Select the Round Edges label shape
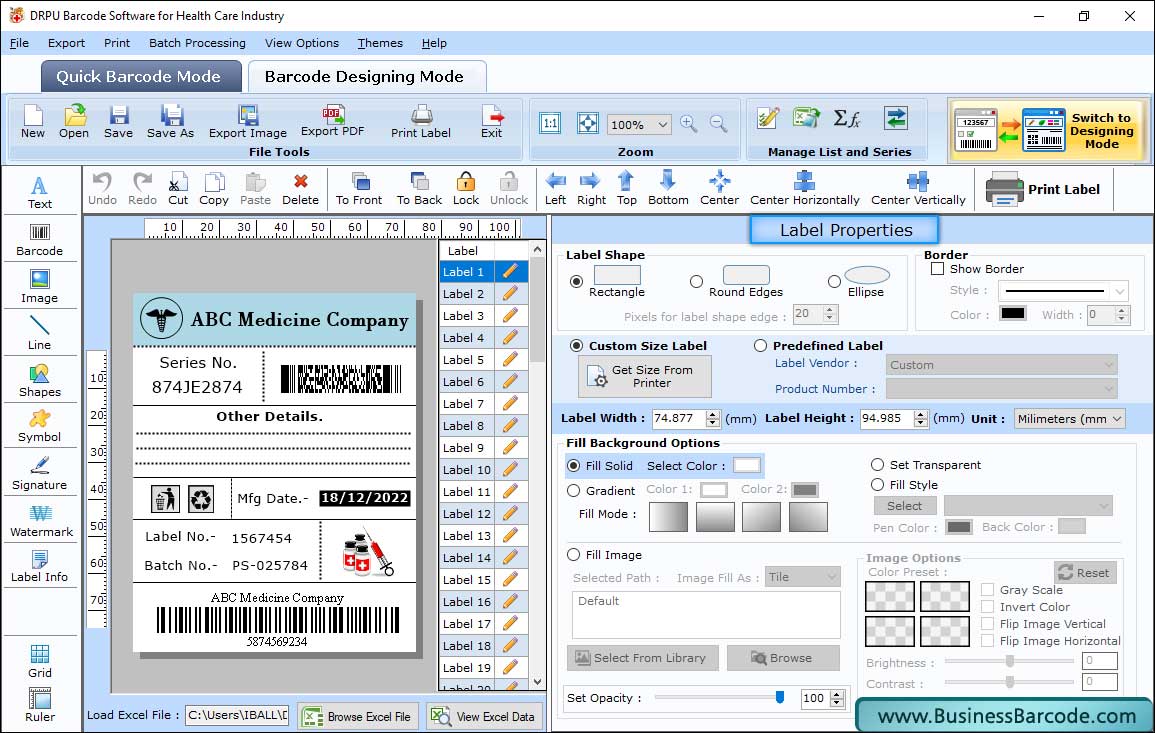This screenshot has height=733, width=1155. pyautogui.click(x=696, y=281)
